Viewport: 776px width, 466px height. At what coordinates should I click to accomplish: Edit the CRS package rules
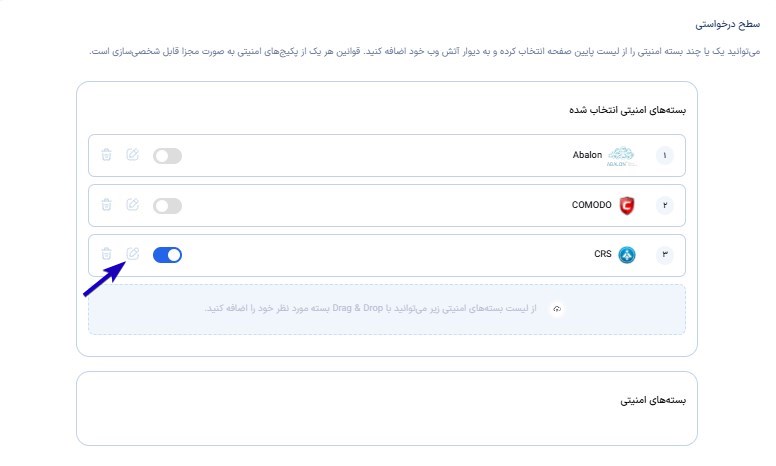click(132, 254)
